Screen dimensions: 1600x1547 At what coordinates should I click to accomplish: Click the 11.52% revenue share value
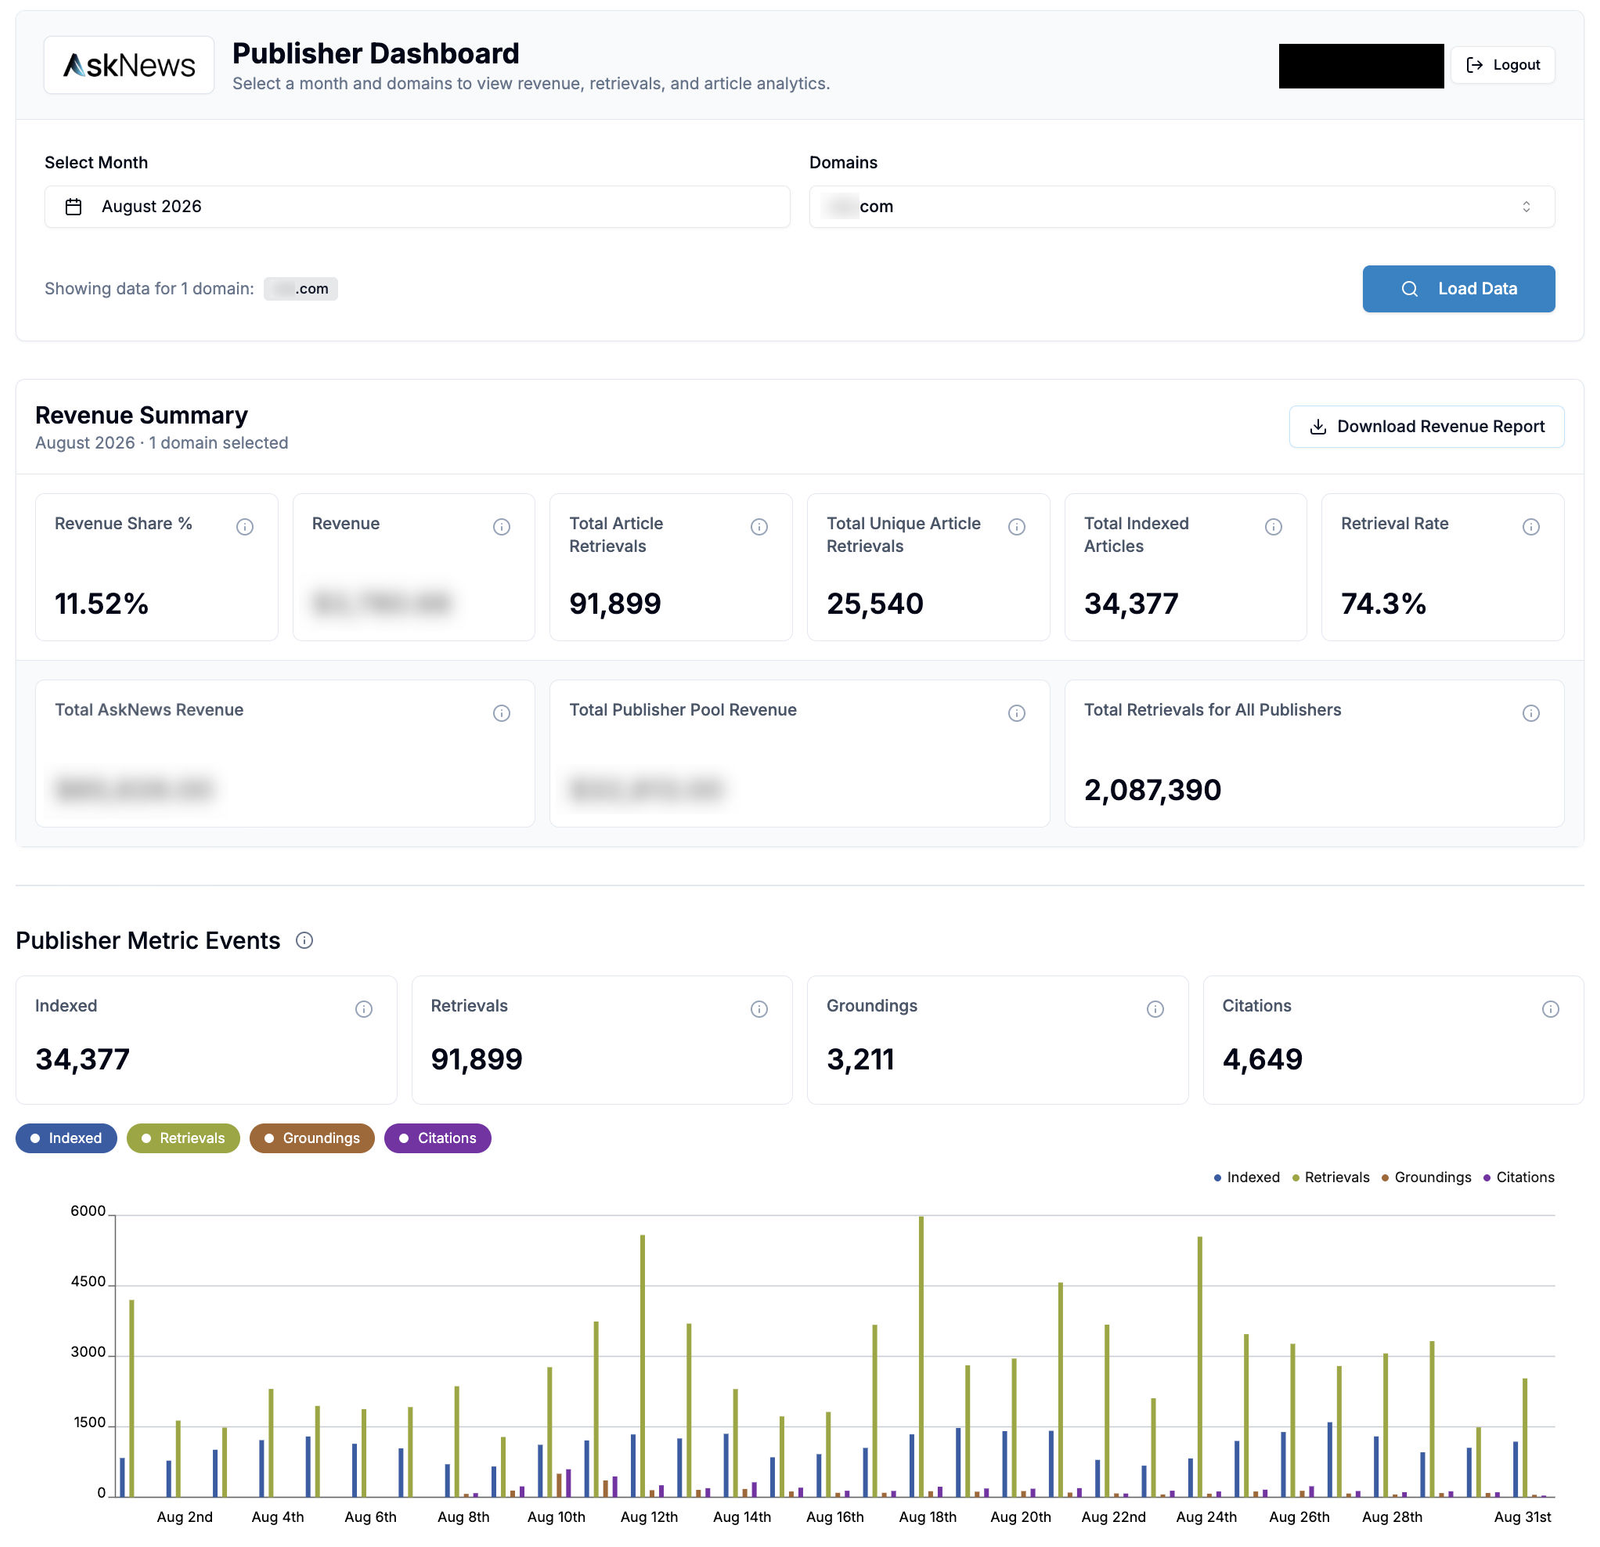(x=101, y=604)
